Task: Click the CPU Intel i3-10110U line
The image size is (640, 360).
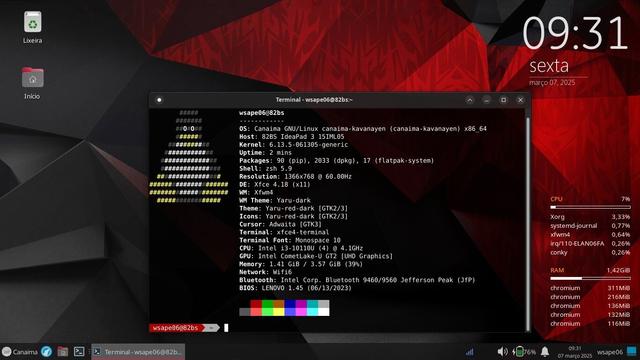Action: coord(301,248)
